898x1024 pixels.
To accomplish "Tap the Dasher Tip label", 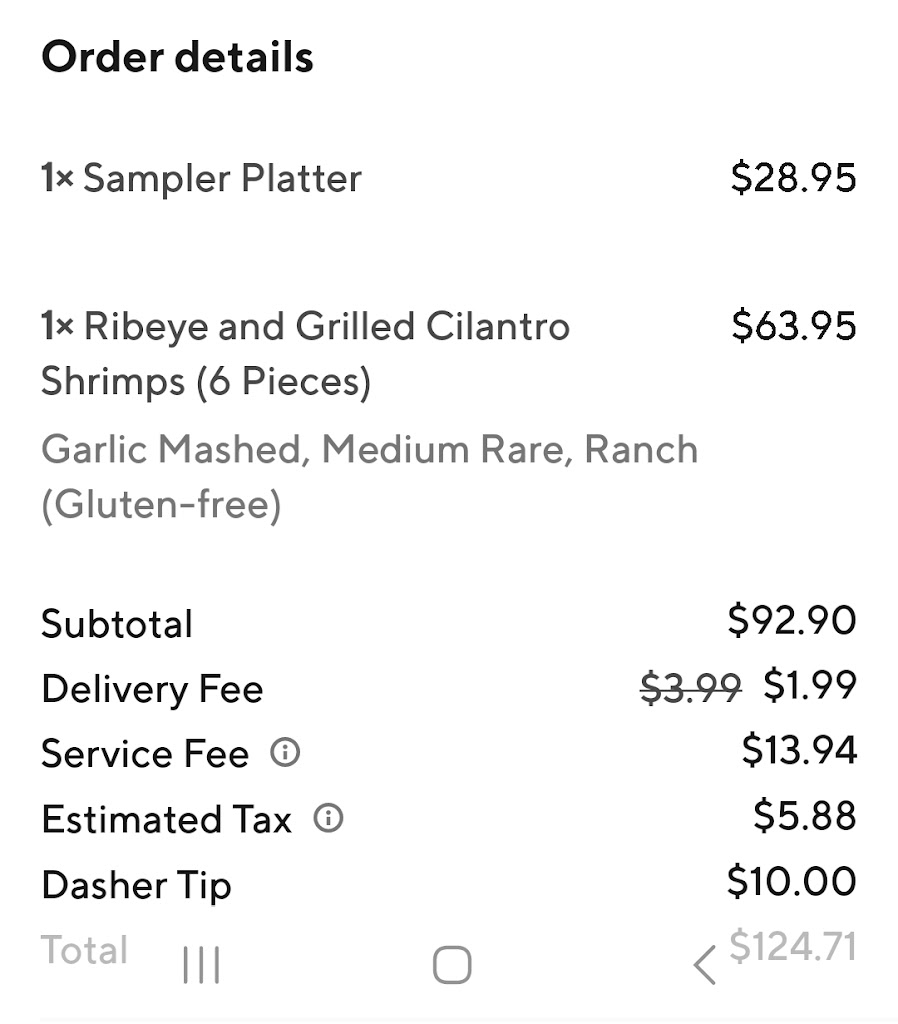I will pyautogui.click(x=136, y=886).
